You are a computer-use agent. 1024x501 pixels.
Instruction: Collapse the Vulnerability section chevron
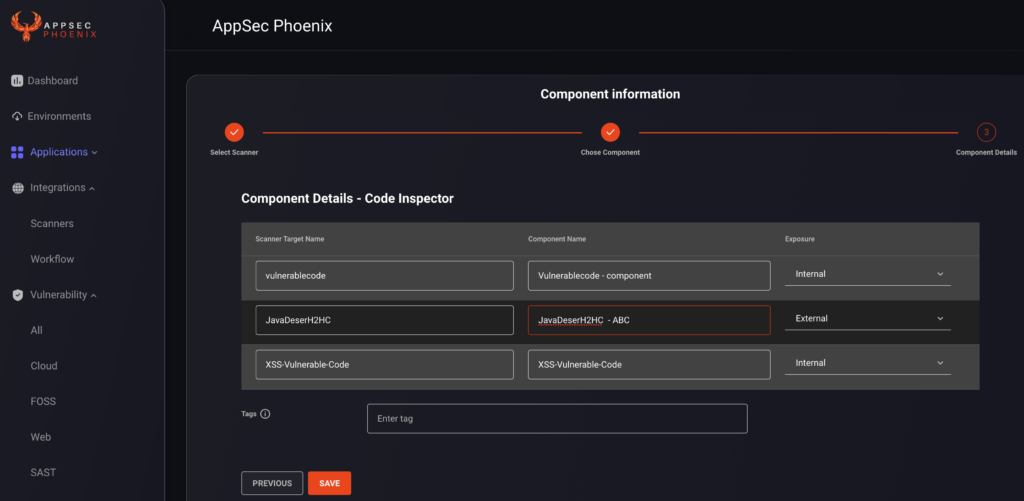pyautogui.click(x=93, y=296)
